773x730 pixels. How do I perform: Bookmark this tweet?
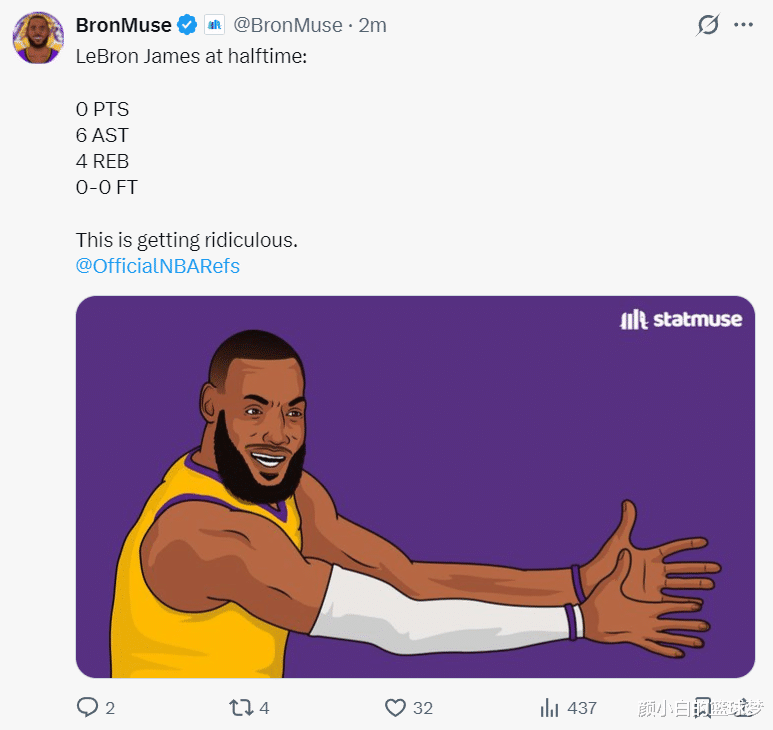tap(703, 708)
